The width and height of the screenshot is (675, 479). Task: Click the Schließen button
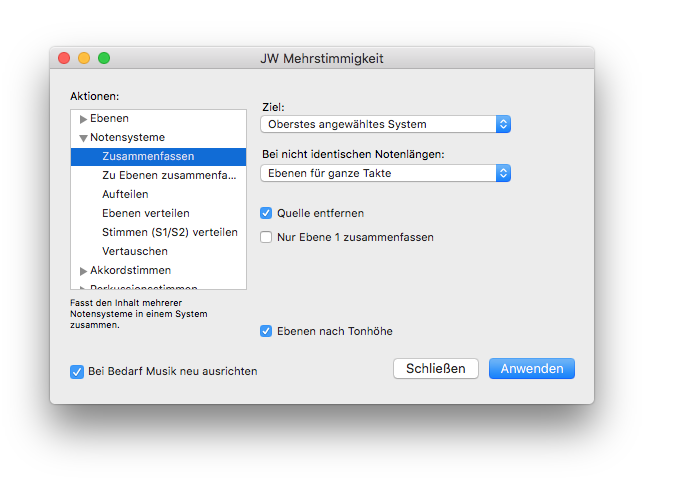click(436, 368)
